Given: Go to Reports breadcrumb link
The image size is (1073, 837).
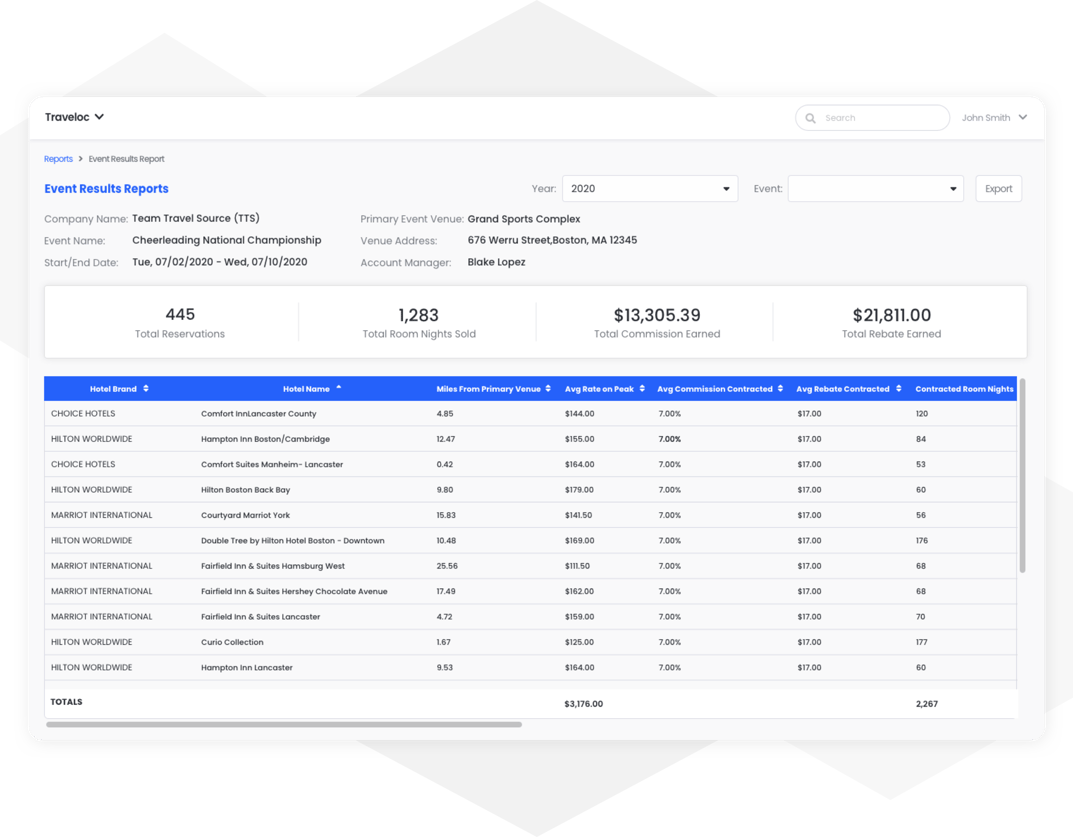Looking at the screenshot, I should [58, 159].
